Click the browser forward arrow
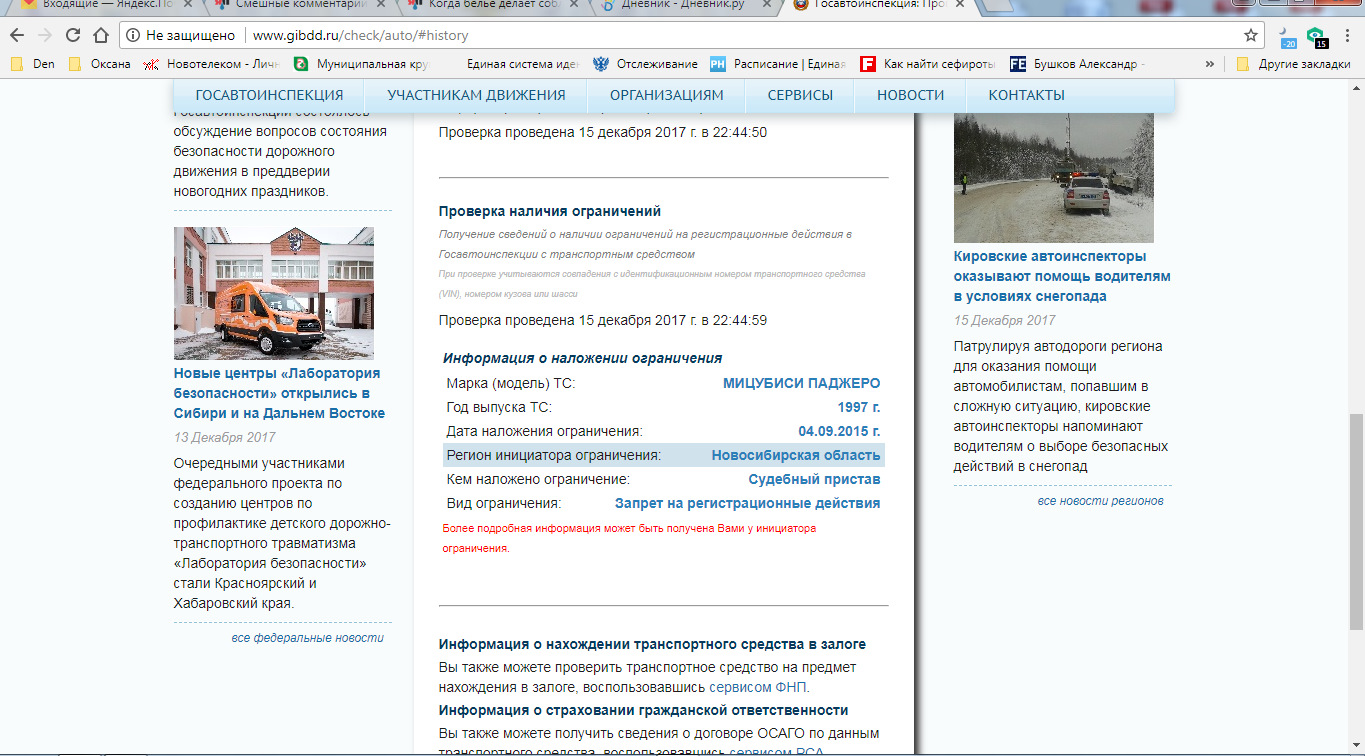Viewport: 1365px width, 756px height. (x=45, y=35)
